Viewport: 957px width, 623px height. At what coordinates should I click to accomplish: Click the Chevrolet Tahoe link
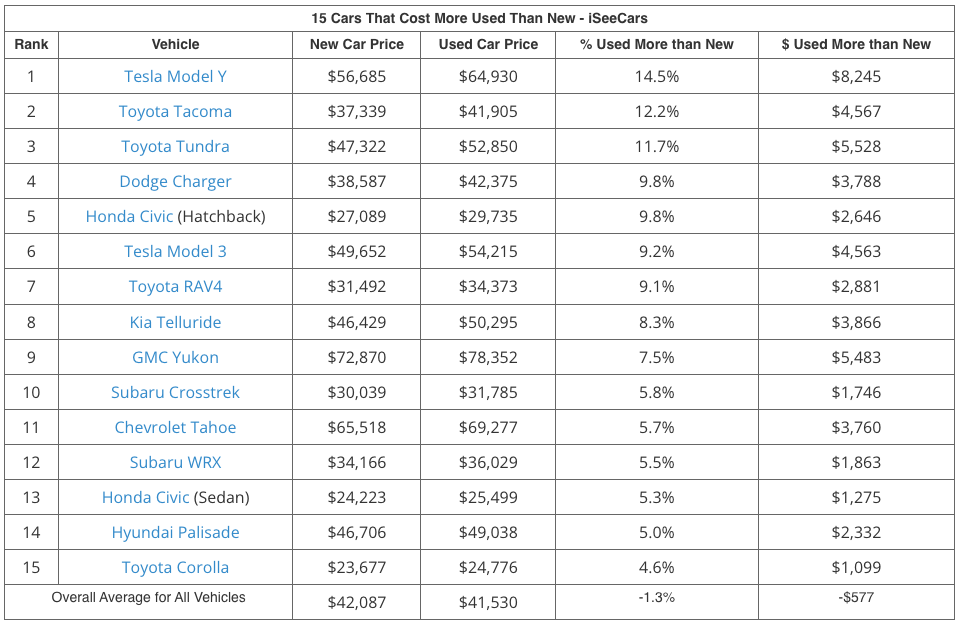[175, 427]
